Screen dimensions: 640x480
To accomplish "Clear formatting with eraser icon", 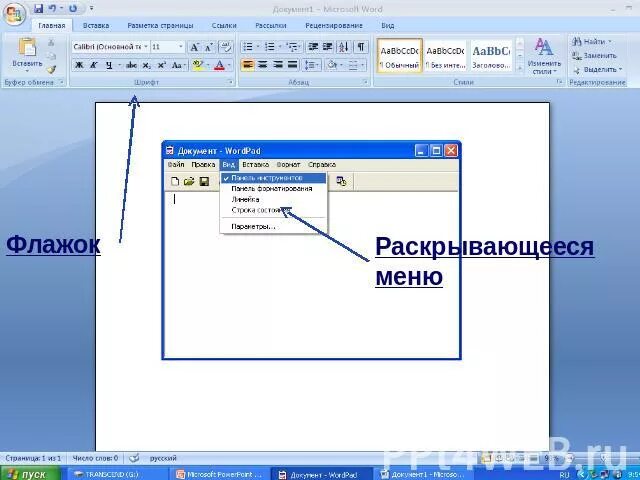I will pos(226,47).
